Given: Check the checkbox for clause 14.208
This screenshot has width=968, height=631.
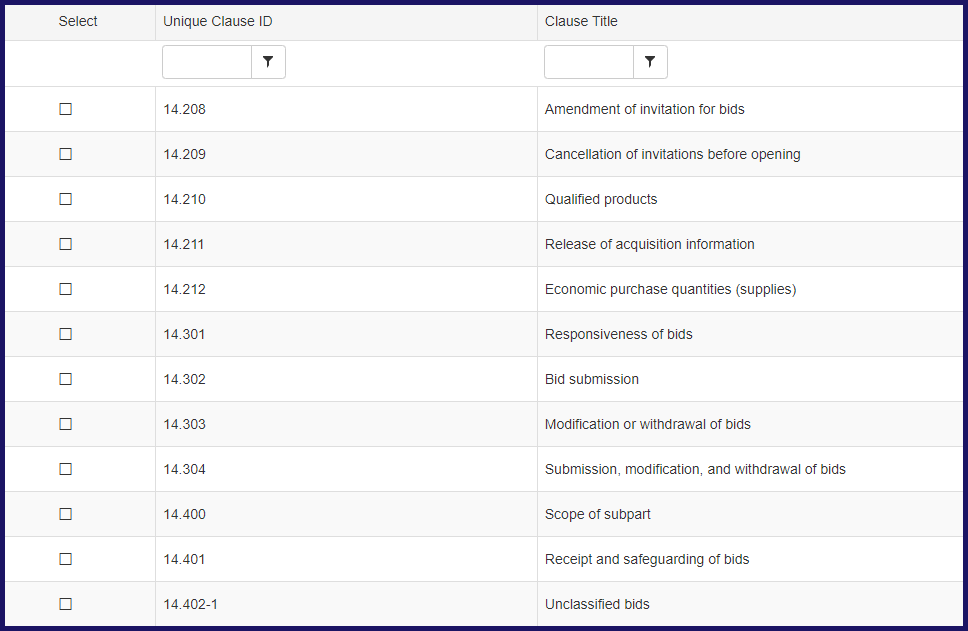Looking at the screenshot, I should point(66,108).
